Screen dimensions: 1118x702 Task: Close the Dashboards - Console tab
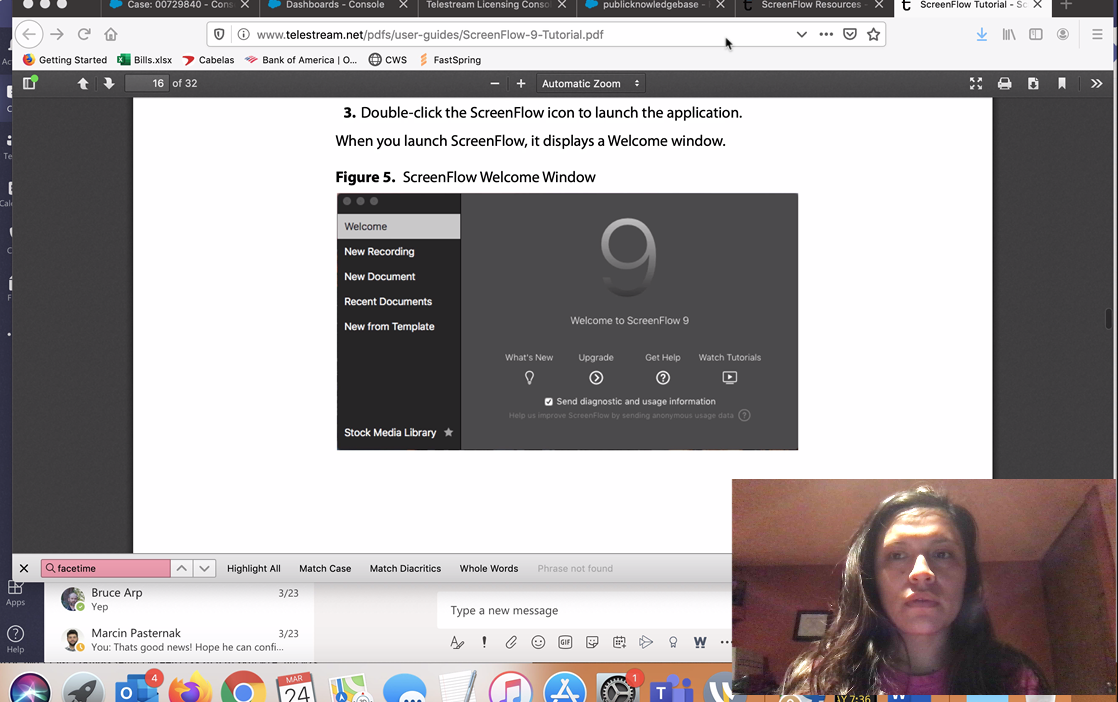403,5
